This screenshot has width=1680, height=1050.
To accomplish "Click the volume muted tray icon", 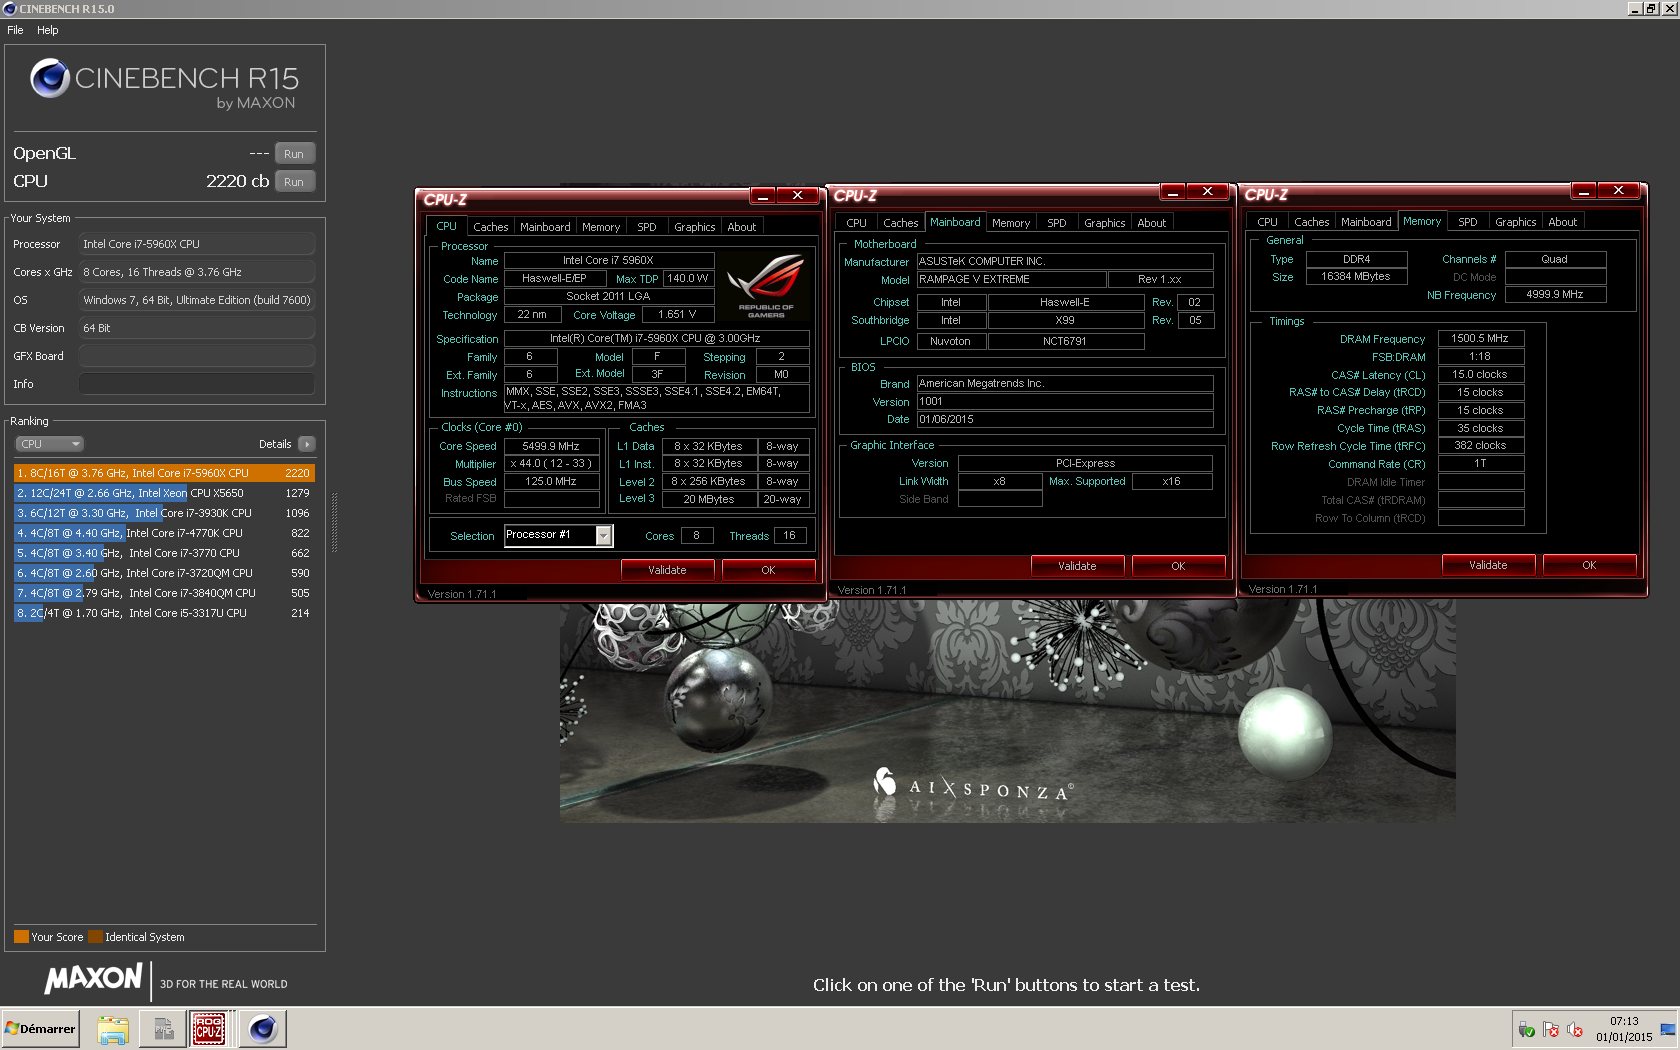I will [1575, 1029].
